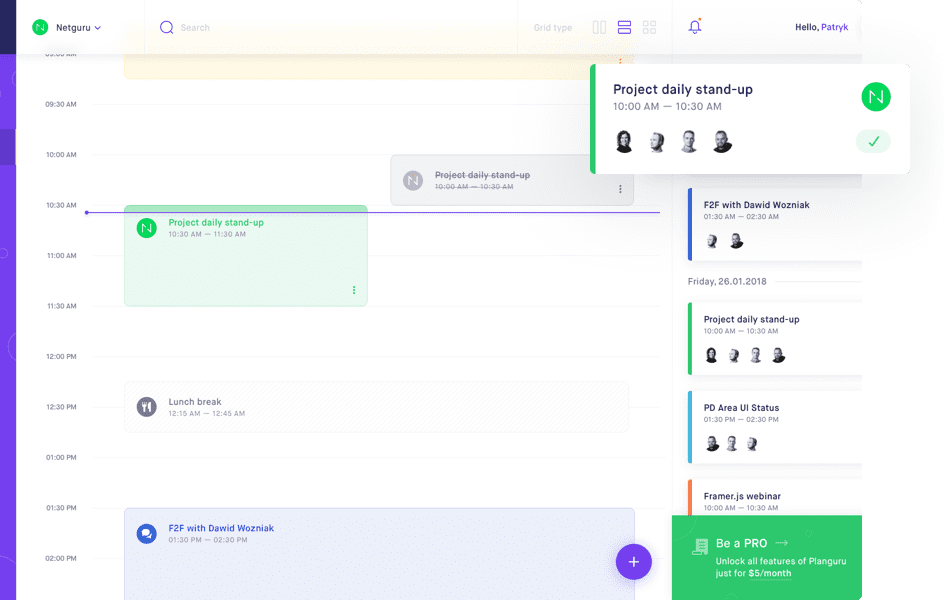This screenshot has width=945, height=600.
Task: Click the current time indicator dot
Action: [87, 213]
